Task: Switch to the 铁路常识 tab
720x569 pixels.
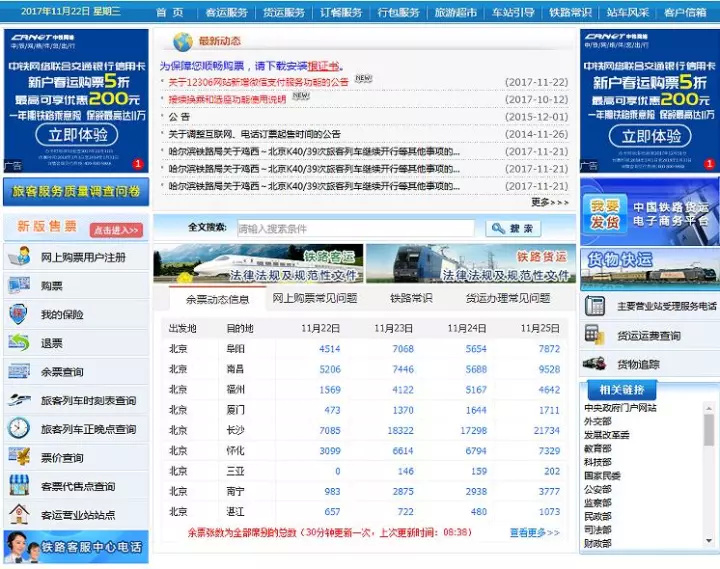Action: (411, 298)
